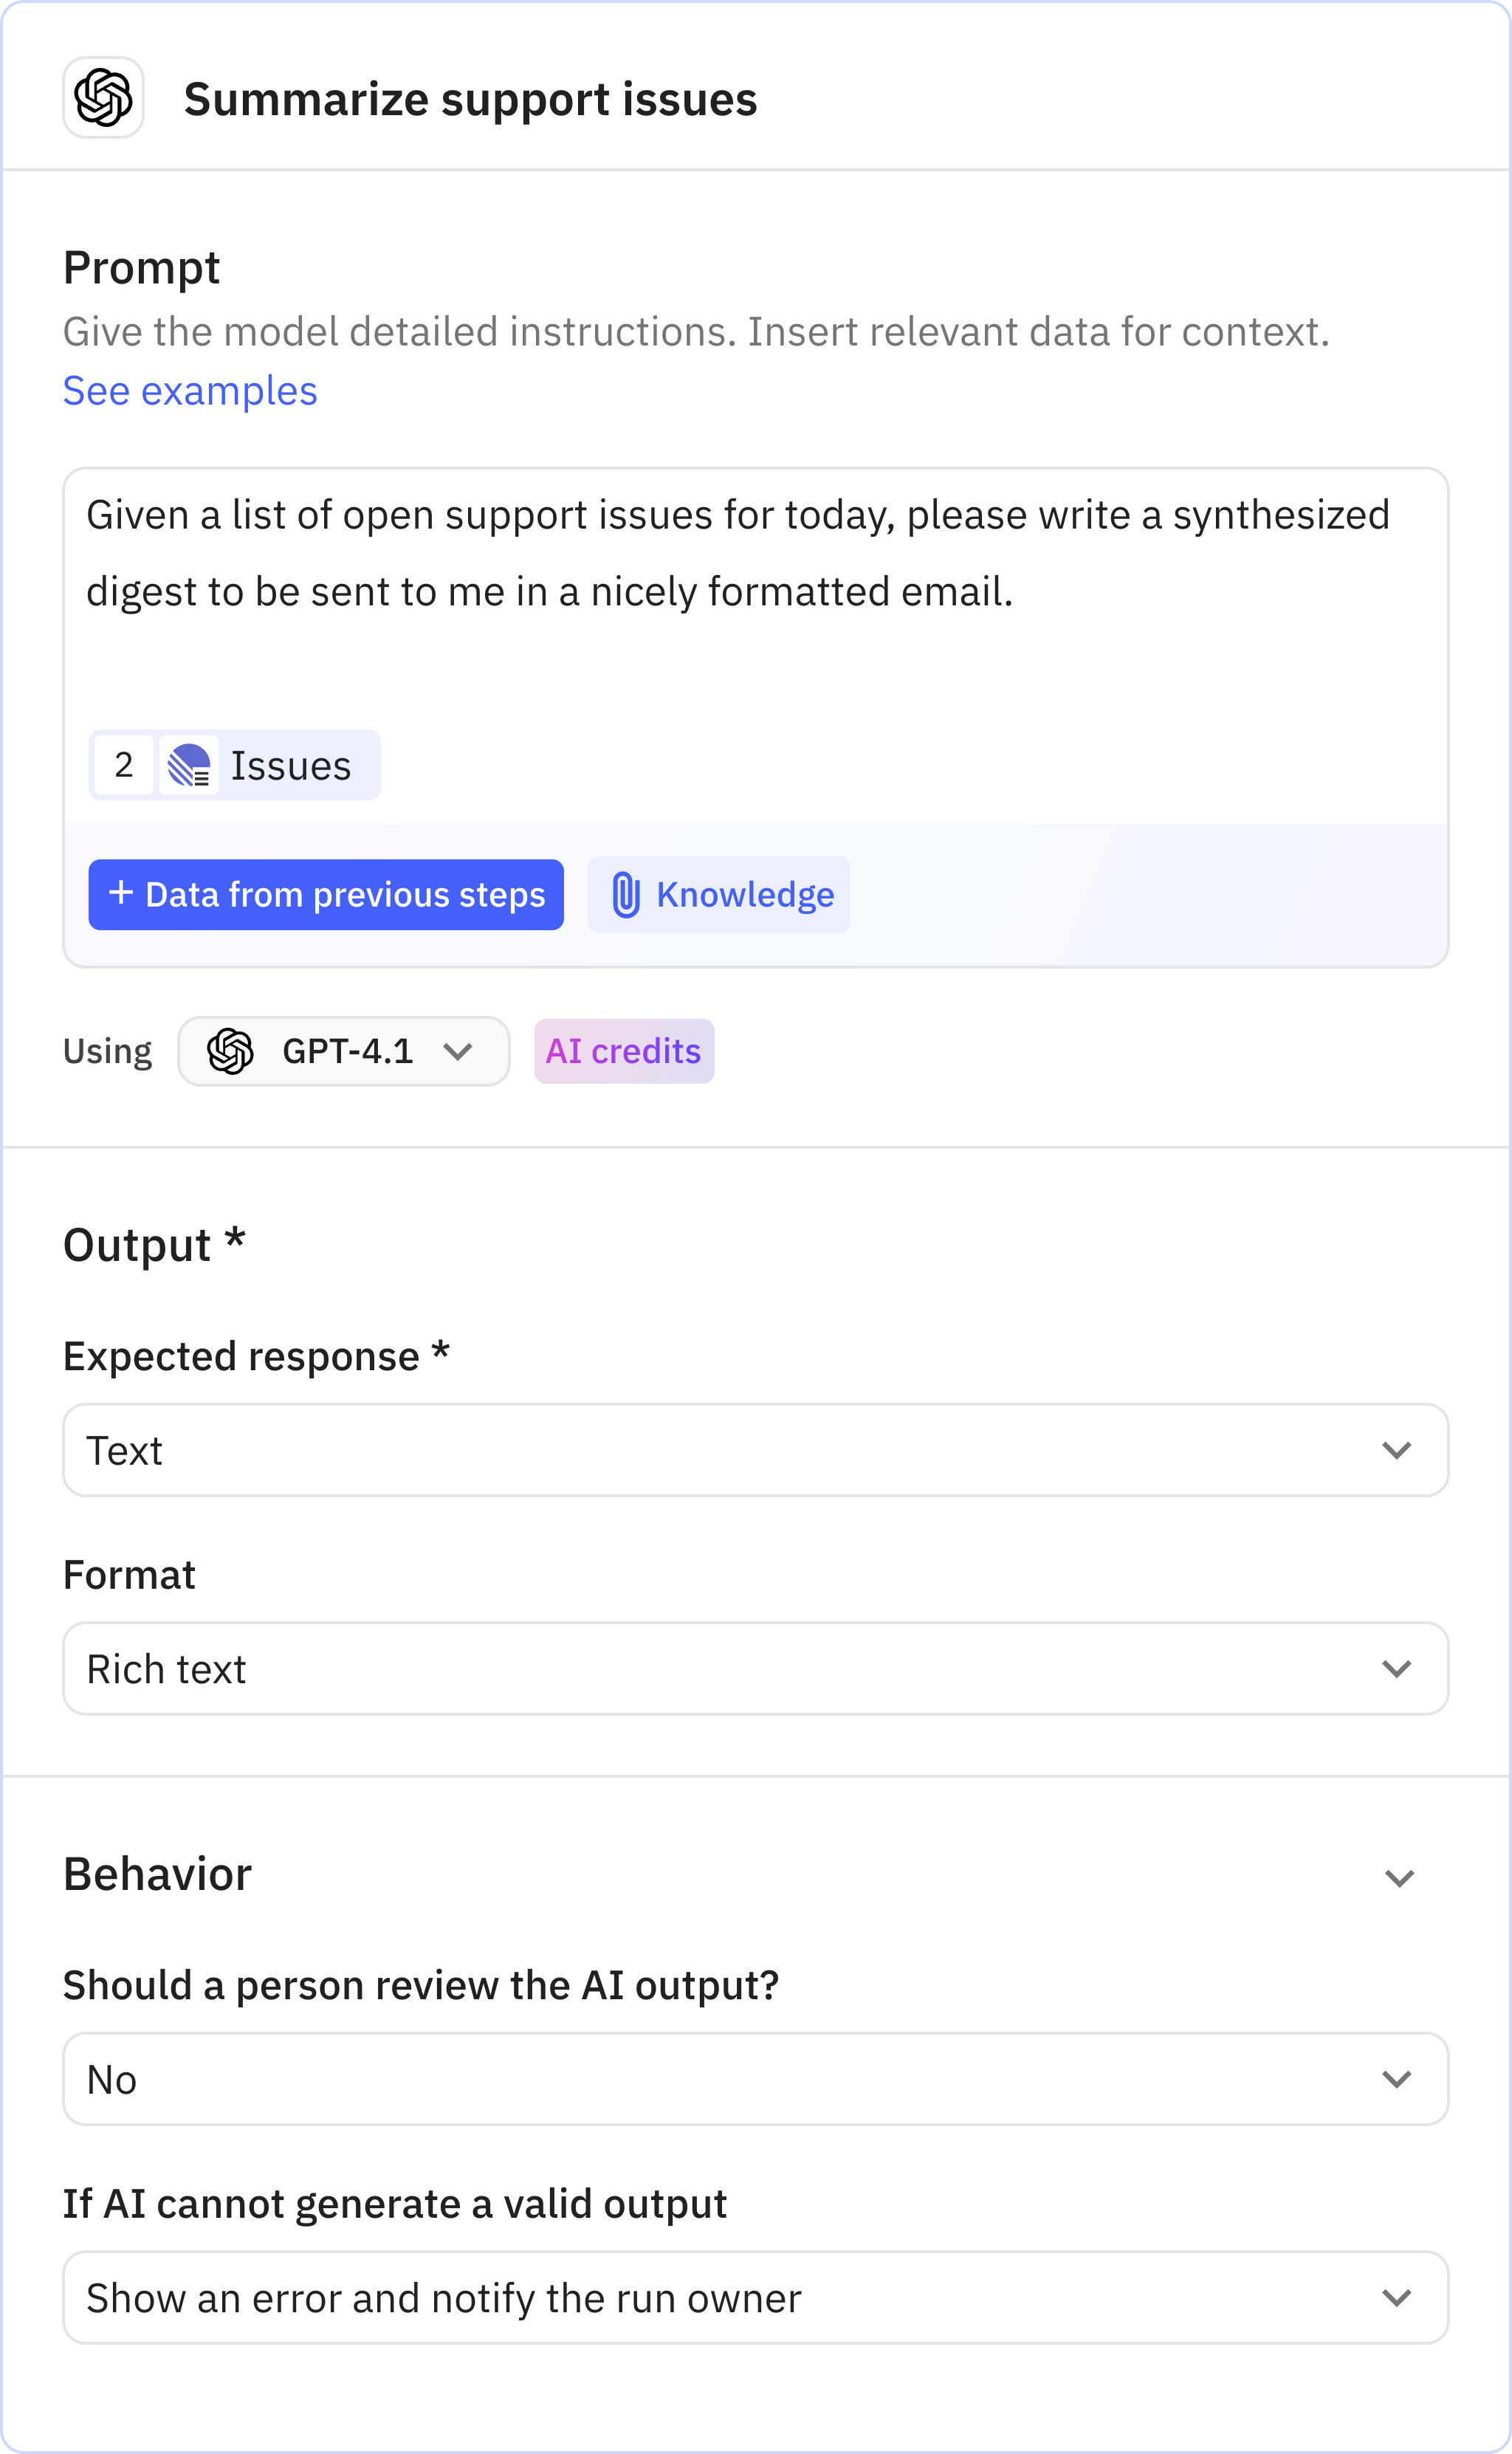Viewport: 1512px width, 2454px height.
Task: Collapse the Behavior section
Action: pos(1400,1875)
